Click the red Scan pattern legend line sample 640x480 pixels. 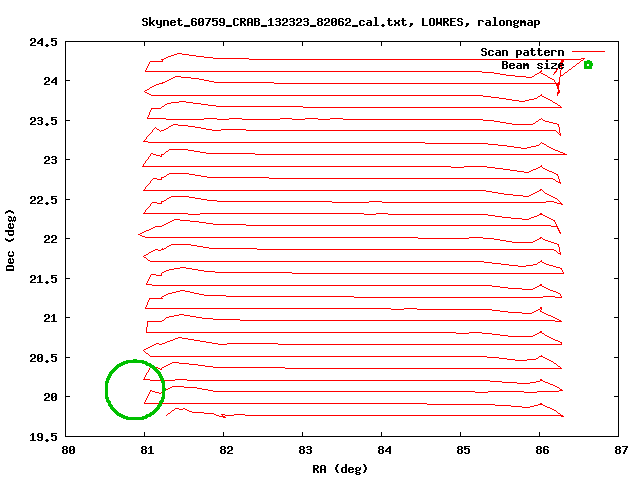(588, 51)
